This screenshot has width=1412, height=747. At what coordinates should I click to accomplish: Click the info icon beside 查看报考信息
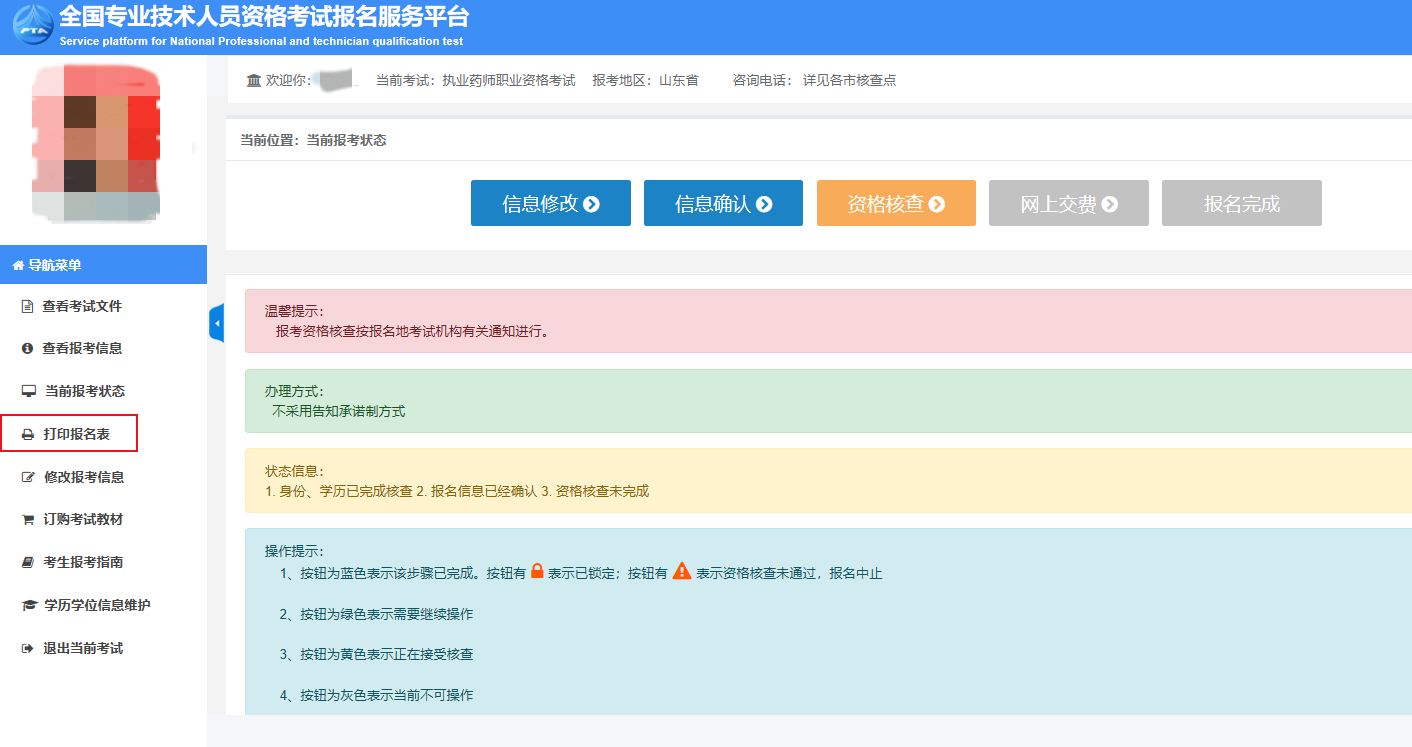point(28,348)
